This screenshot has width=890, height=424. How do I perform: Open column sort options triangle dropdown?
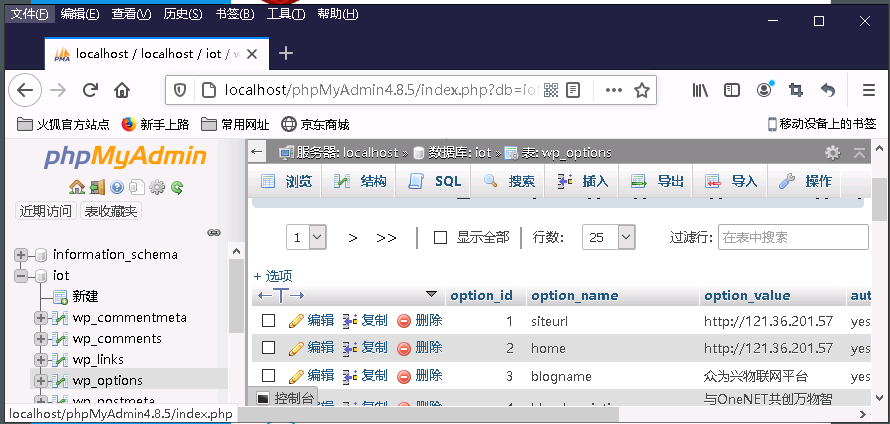pyautogui.click(x=431, y=294)
